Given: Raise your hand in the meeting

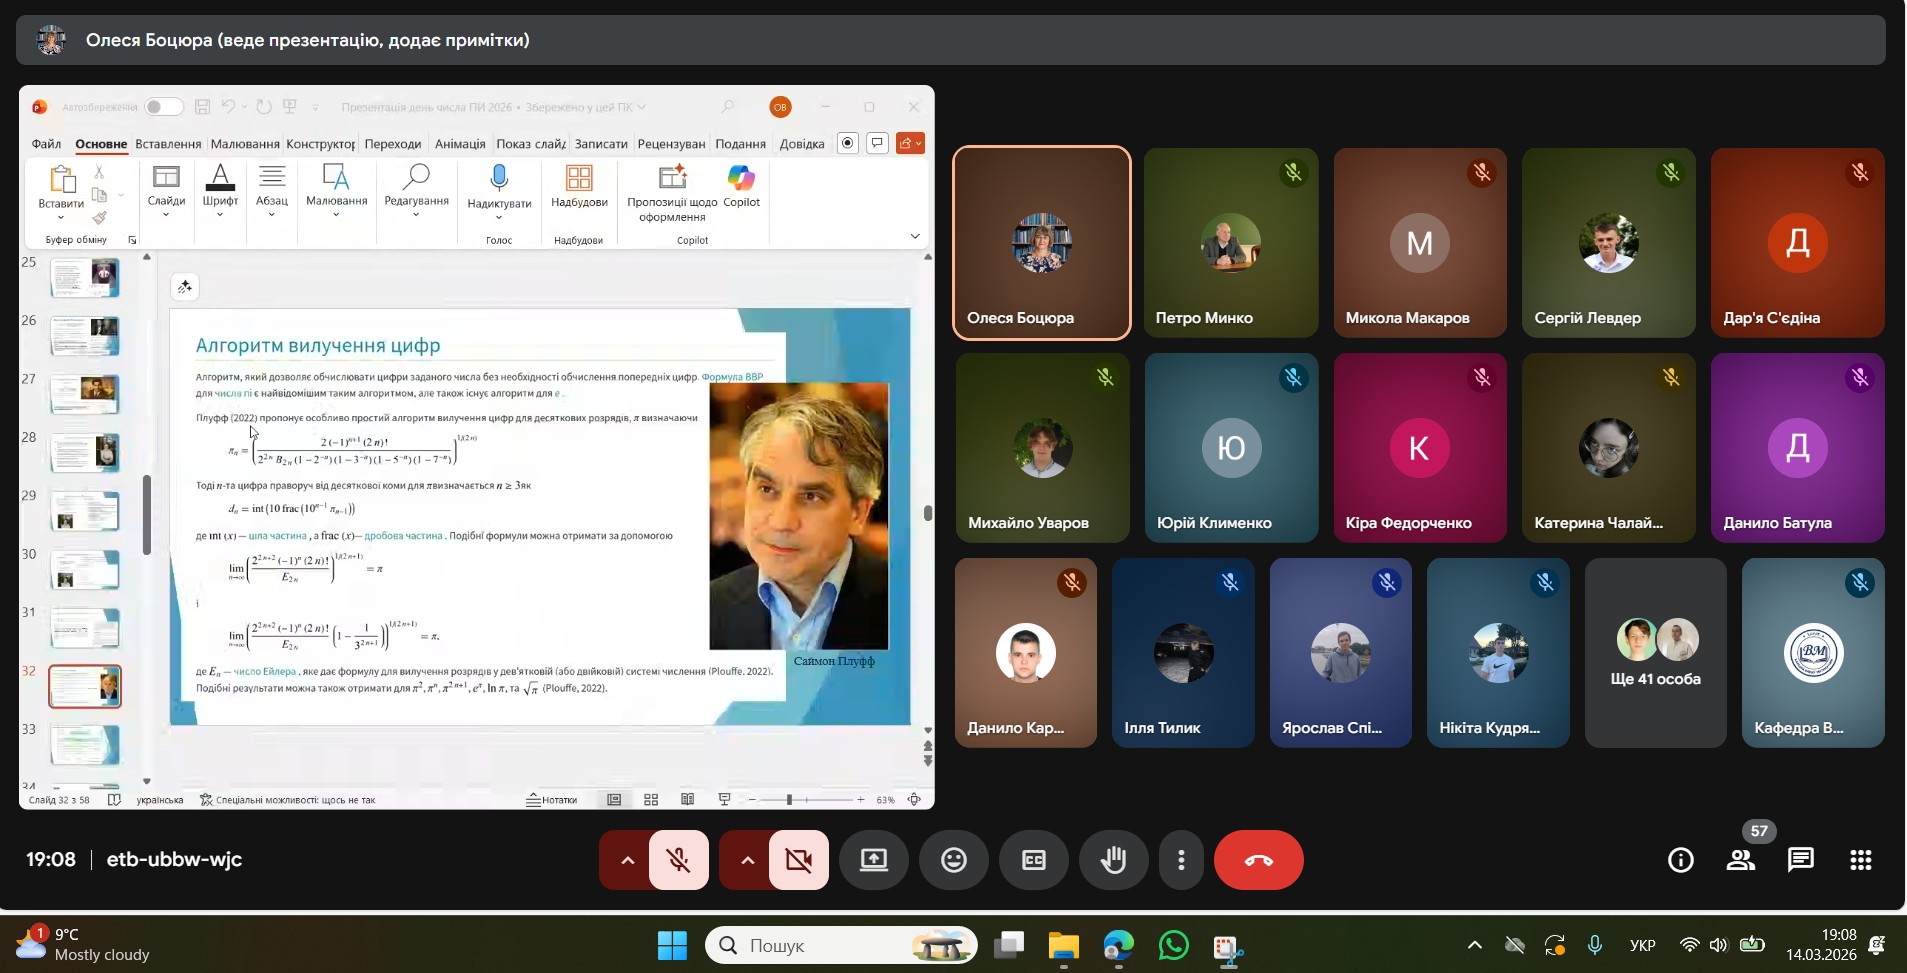Looking at the screenshot, I should pos(1113,860).
